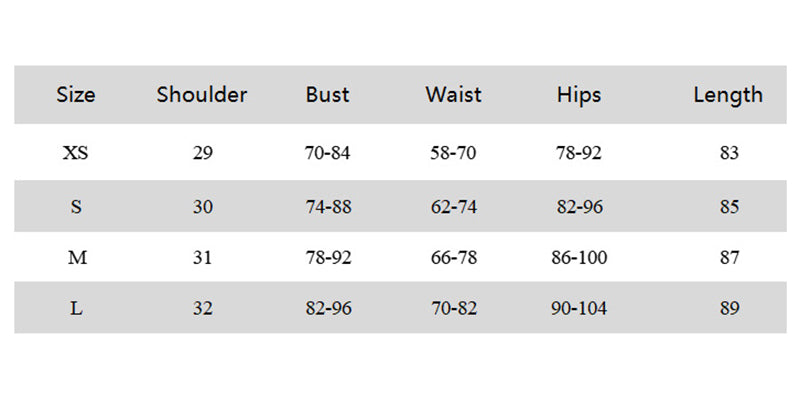Click waist range 62-74 for size S
This screenshot has width=800, height=400.
pyautogui.click(x=453, y=207)
